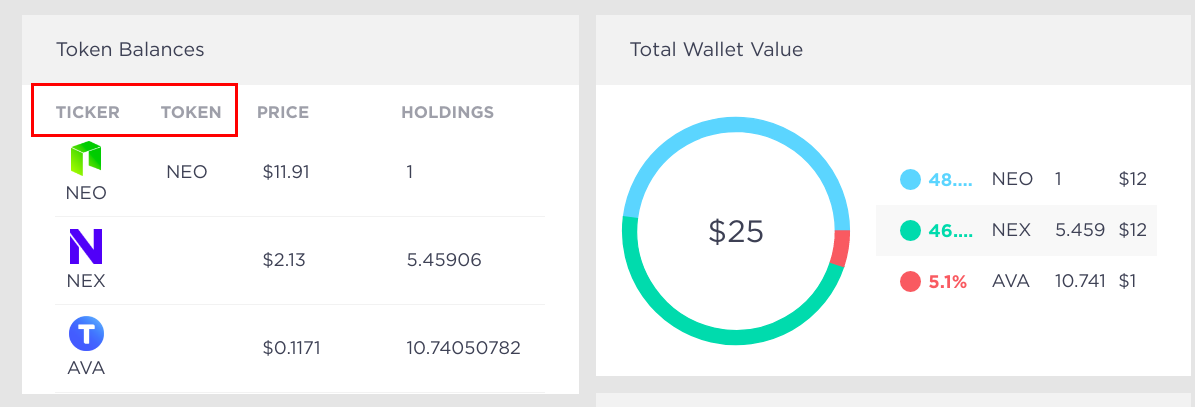Click the $25 total in donut chart
Image resolution: width=1195 pixels, height=407 pixels.
point(735,231)
